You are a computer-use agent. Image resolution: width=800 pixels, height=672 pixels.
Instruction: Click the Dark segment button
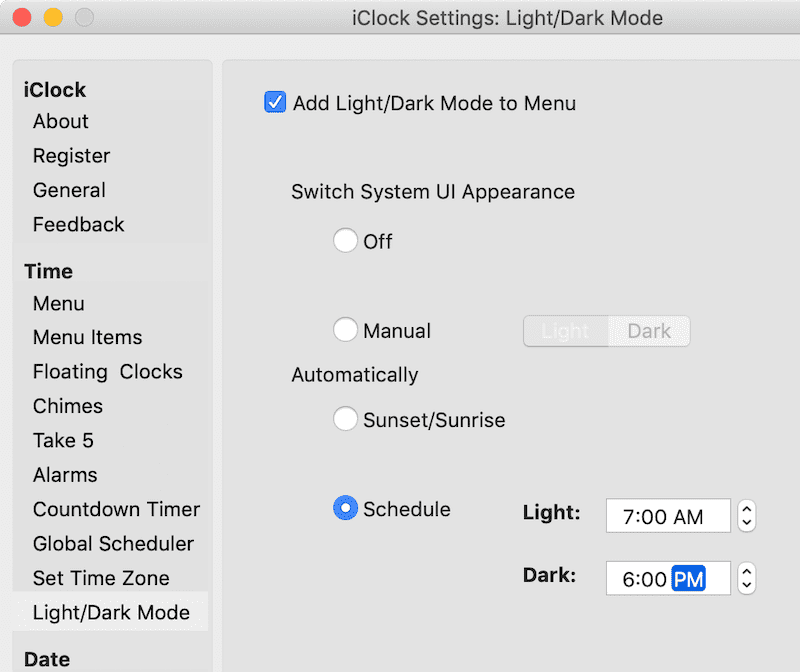point(649,331)
